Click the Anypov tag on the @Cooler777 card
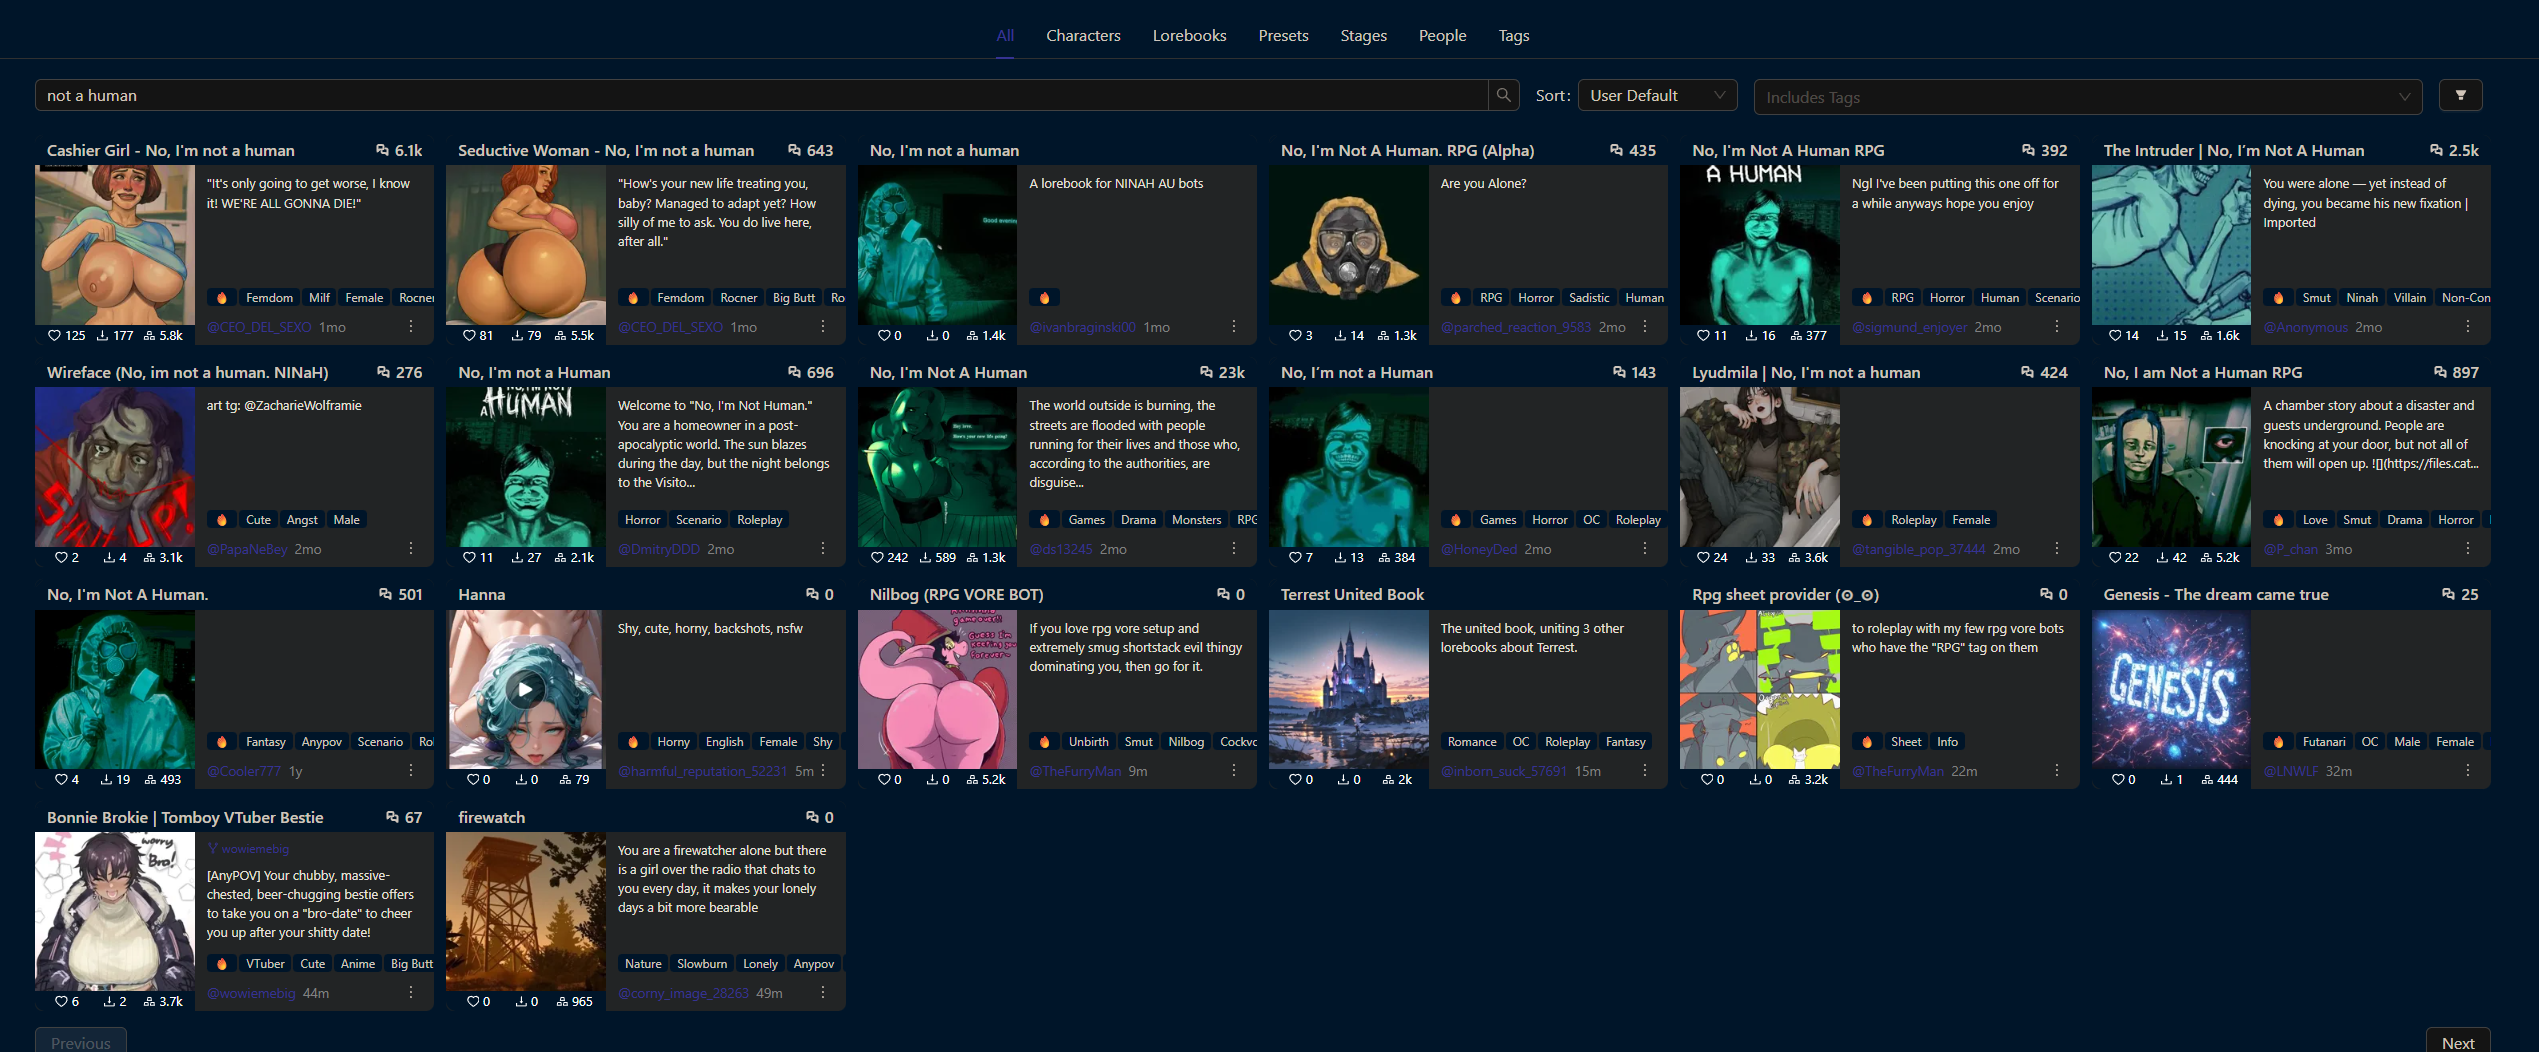Screen dimensions: 2539x1052 click(x=322, y=742)
